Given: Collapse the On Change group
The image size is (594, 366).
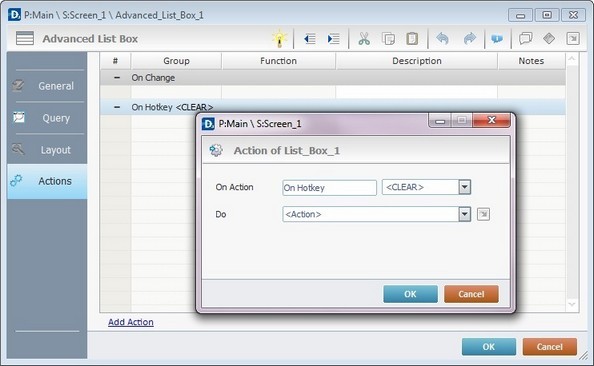Looking at the screenshot, I should click(117, 78).
